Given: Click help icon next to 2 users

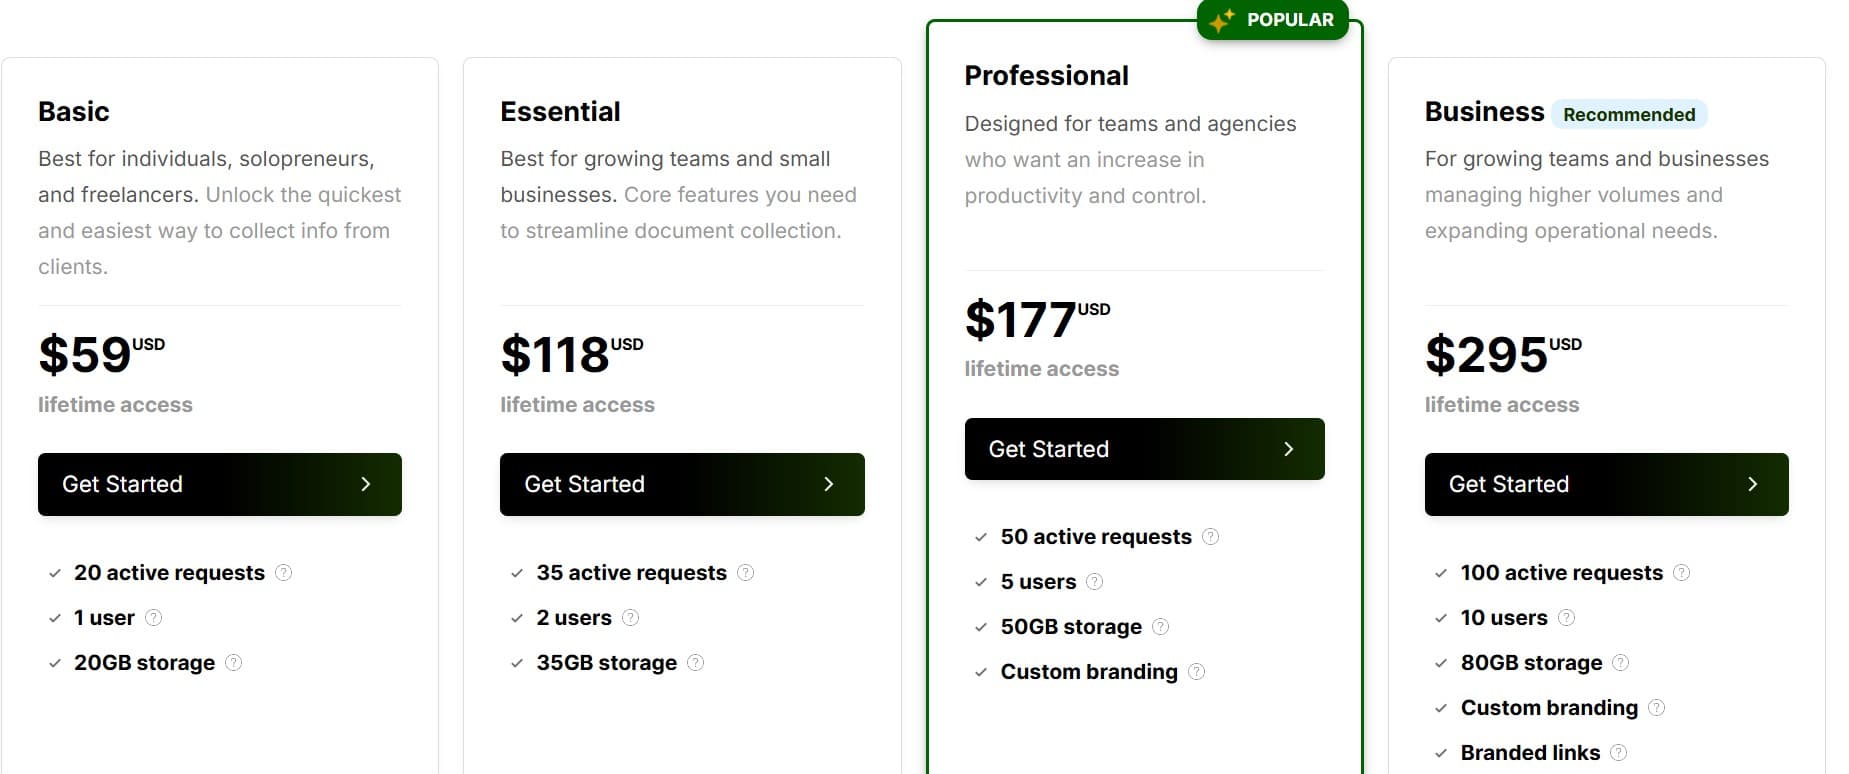Looking at the screenshot, I should point(630,618).
